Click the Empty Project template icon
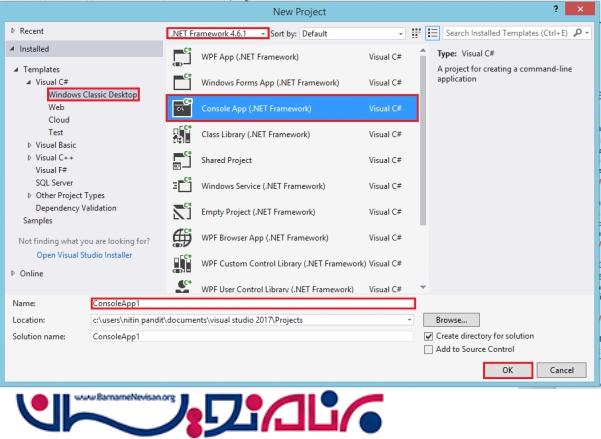The height and width of the screenshot is (439, 601). (x=182, y=212)
